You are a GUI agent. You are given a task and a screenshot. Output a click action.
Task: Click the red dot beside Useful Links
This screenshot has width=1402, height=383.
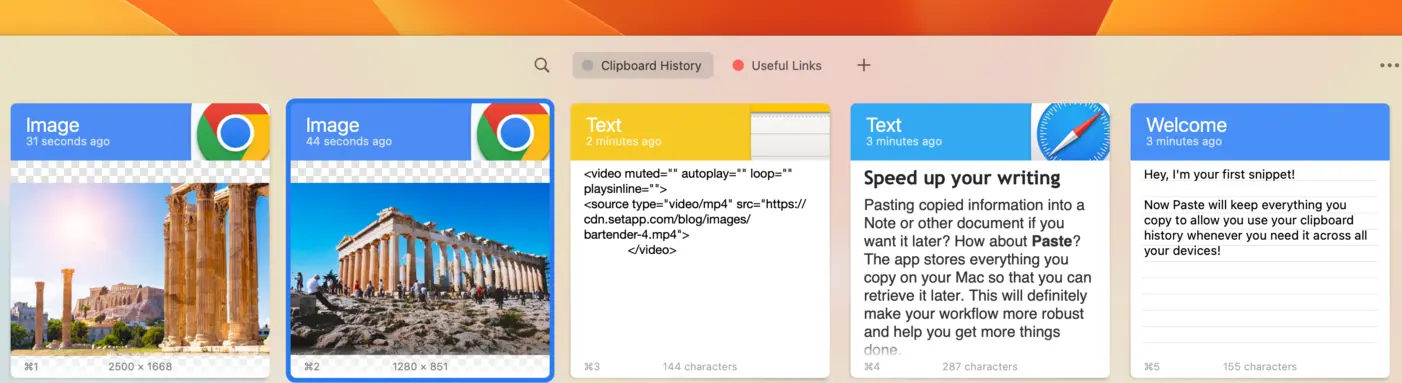click(x=738, y=65)
